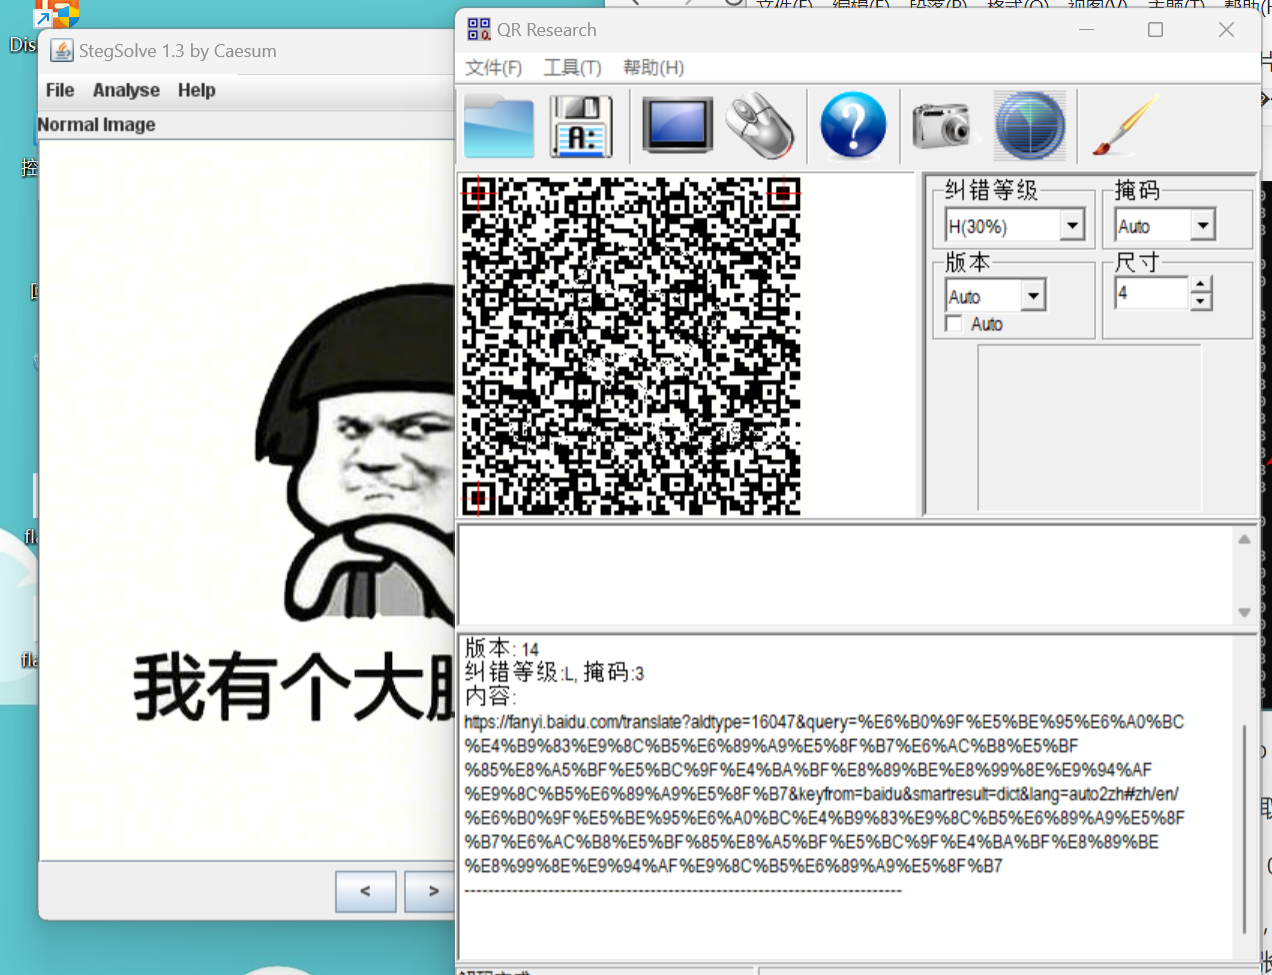Click the Normal Image label in StegSolve
Screen dimensions: 1272x975
[96, 125]
